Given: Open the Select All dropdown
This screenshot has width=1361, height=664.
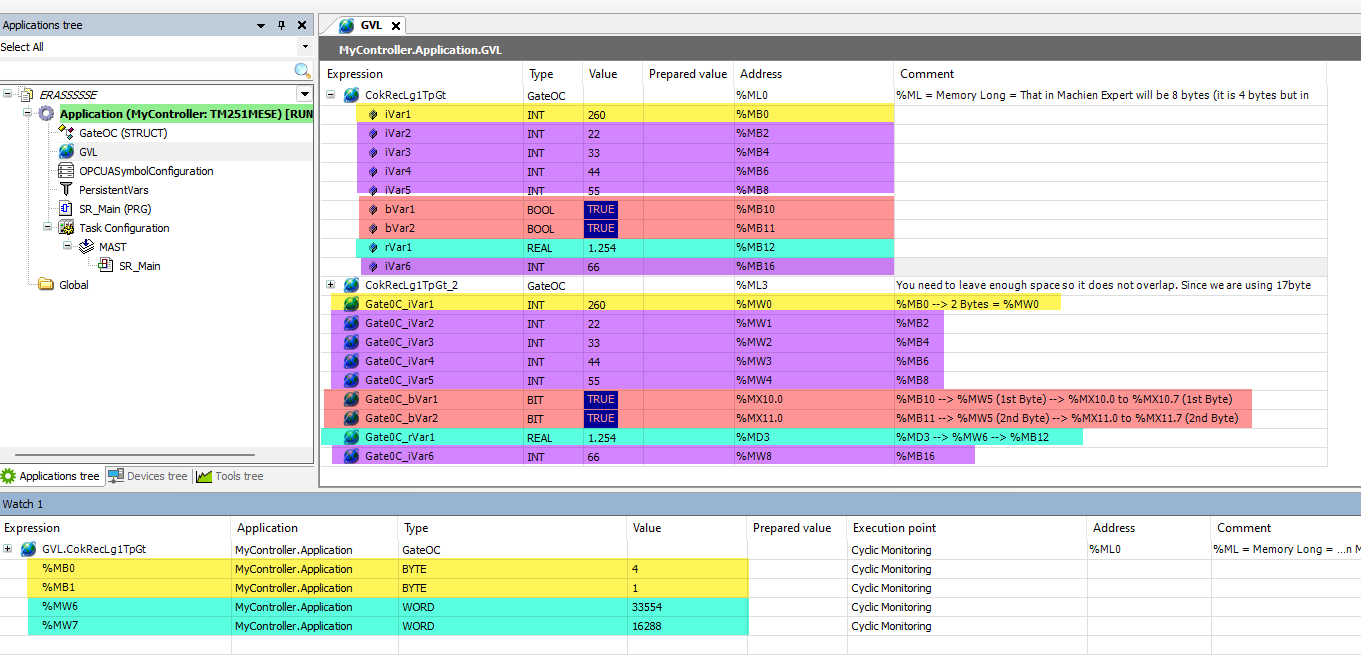Looking at the screenshot, I should click(305, 47).
